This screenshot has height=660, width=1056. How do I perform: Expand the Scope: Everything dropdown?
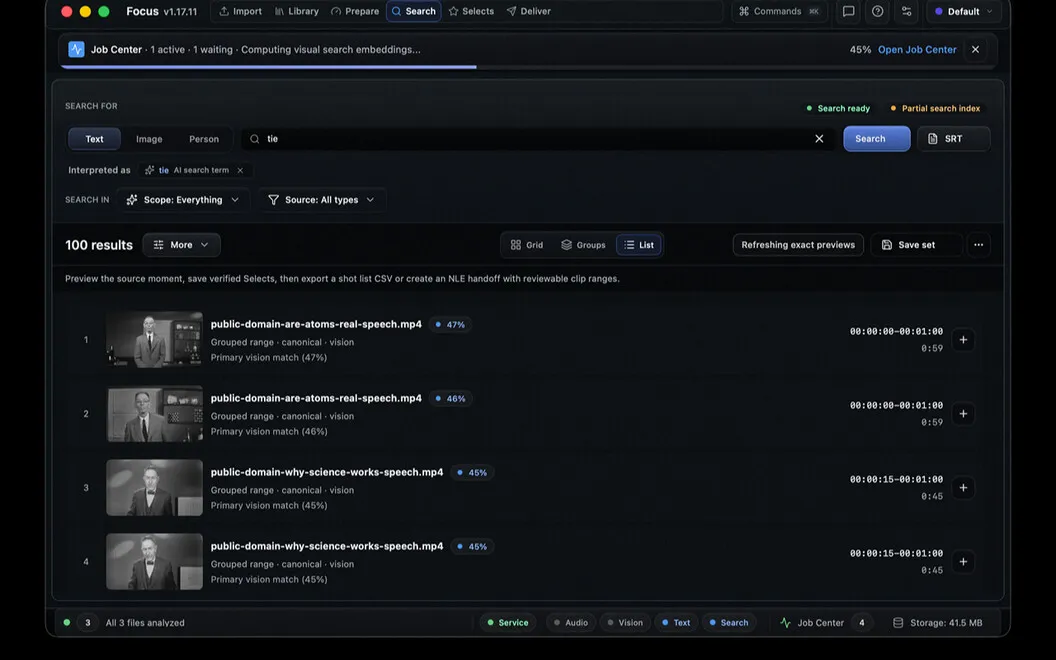point(183,200)
